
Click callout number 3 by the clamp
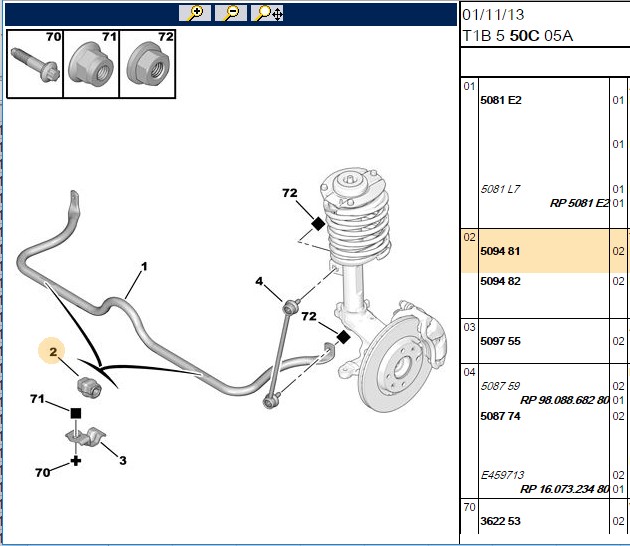pos(123,460)
